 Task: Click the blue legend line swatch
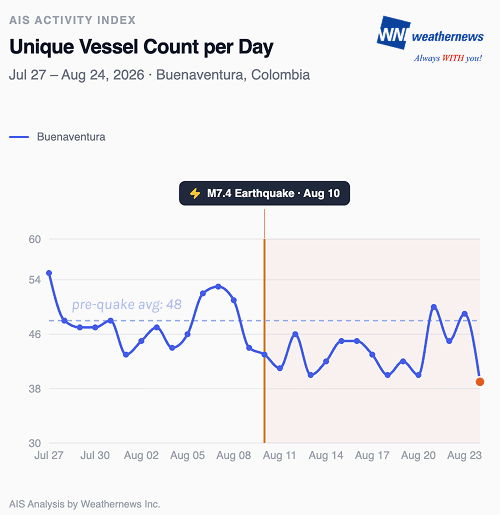[19, 137]
